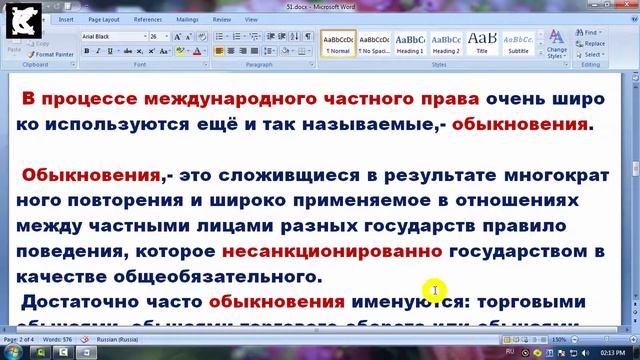This screenshot has width=640, height=360.
Task: Click zoom slider handle
Action: point(607,340)
